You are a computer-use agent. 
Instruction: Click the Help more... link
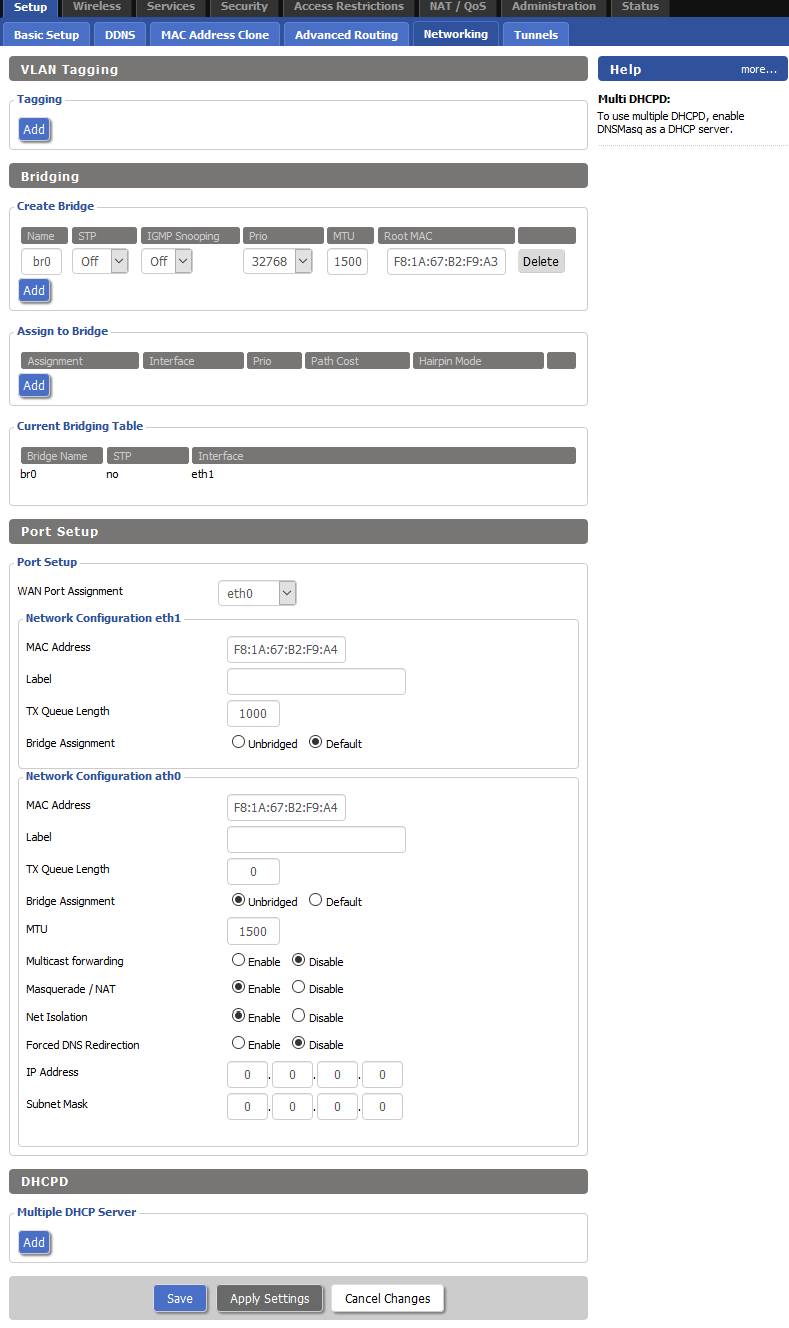click(x=758, y=69)
